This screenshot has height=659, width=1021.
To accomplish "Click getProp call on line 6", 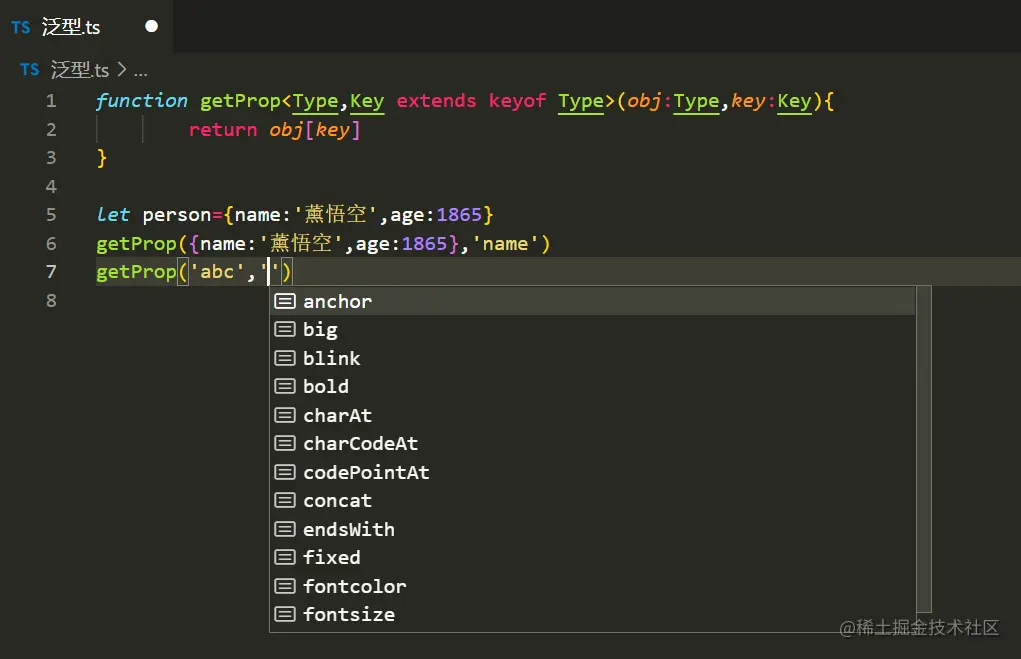I will pyautogui.click(x=136, y=244).
